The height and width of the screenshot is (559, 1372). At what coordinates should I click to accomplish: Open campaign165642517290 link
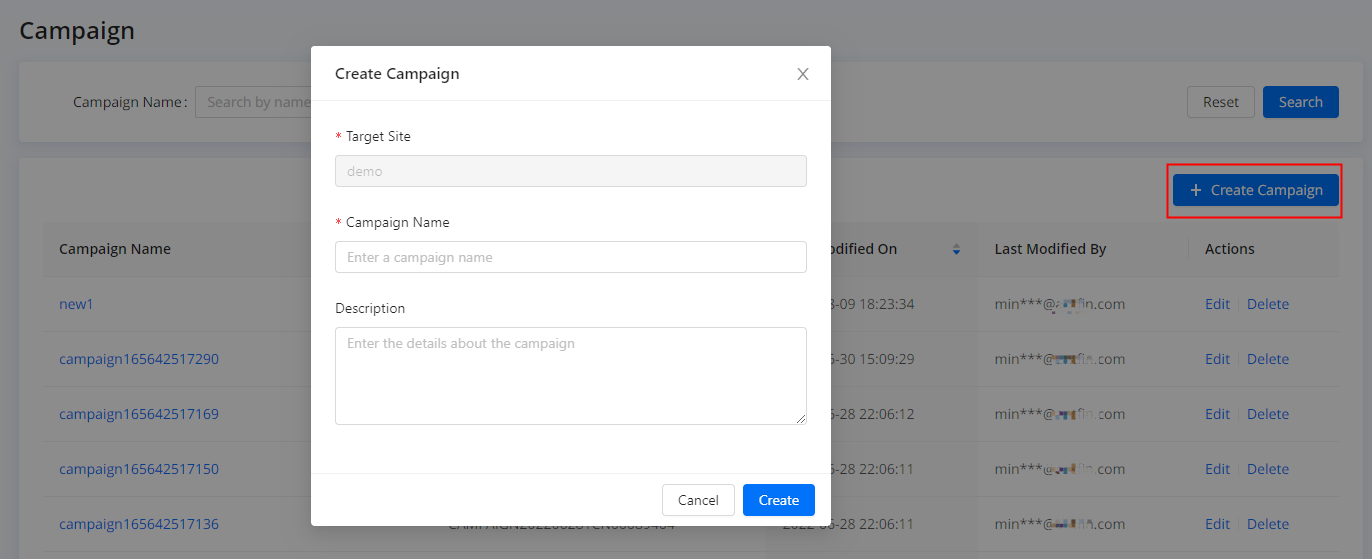pyautogui.click(x=138, y=359)
